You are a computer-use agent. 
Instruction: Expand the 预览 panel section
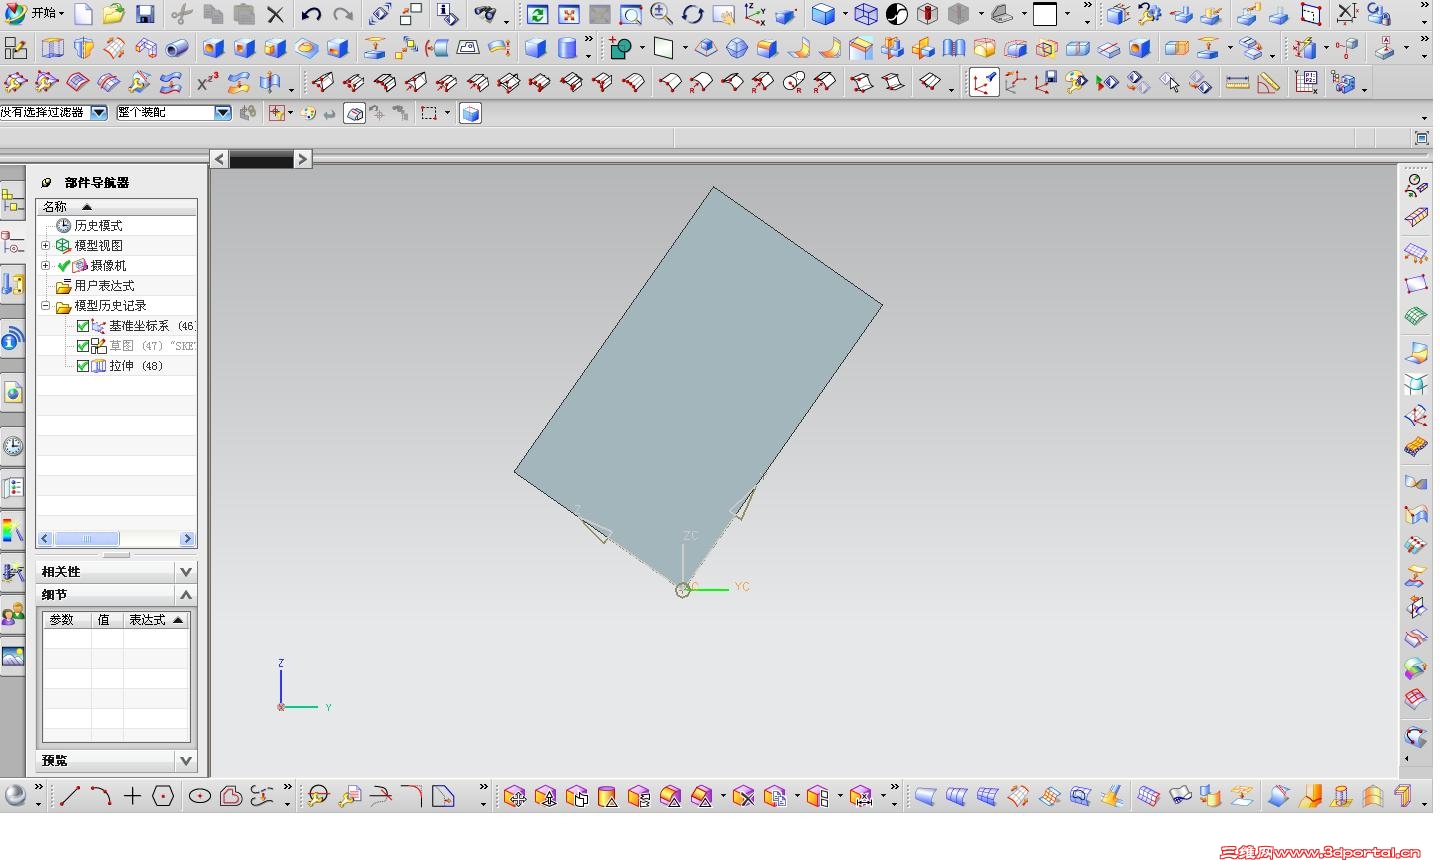[186, 761]
